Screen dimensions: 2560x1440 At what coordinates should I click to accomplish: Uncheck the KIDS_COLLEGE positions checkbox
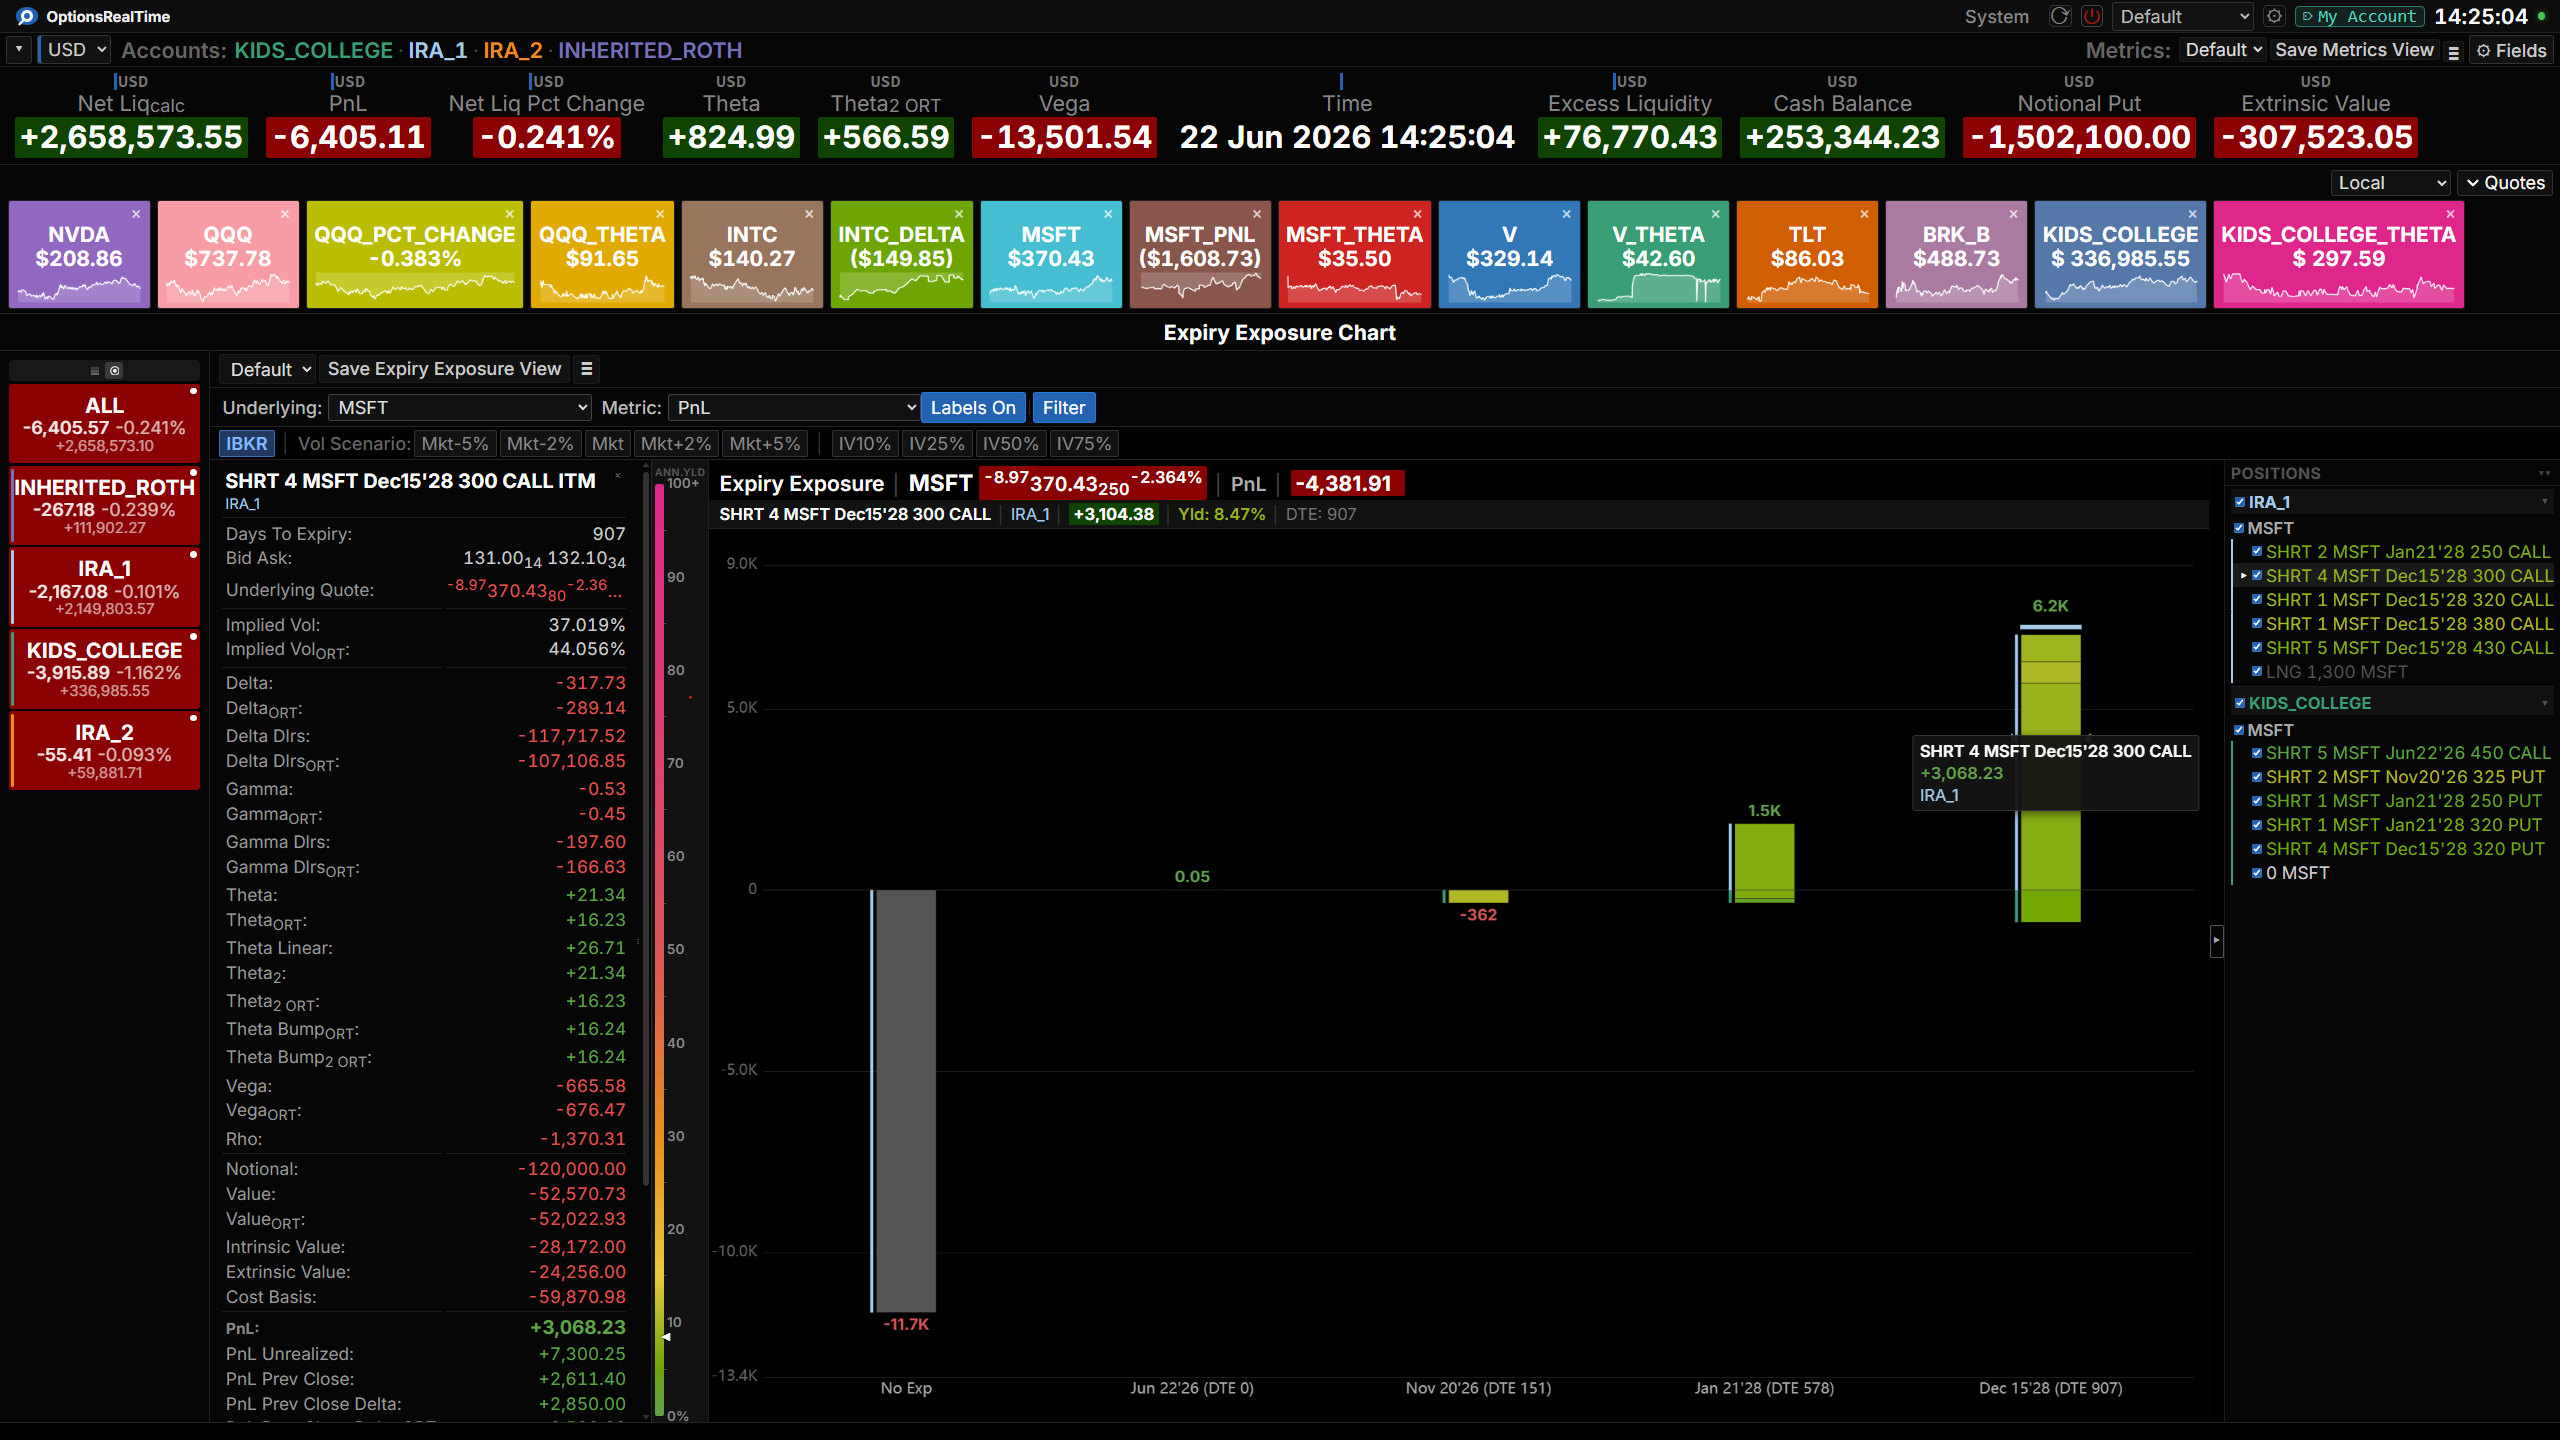click(x=2240, y=703)
